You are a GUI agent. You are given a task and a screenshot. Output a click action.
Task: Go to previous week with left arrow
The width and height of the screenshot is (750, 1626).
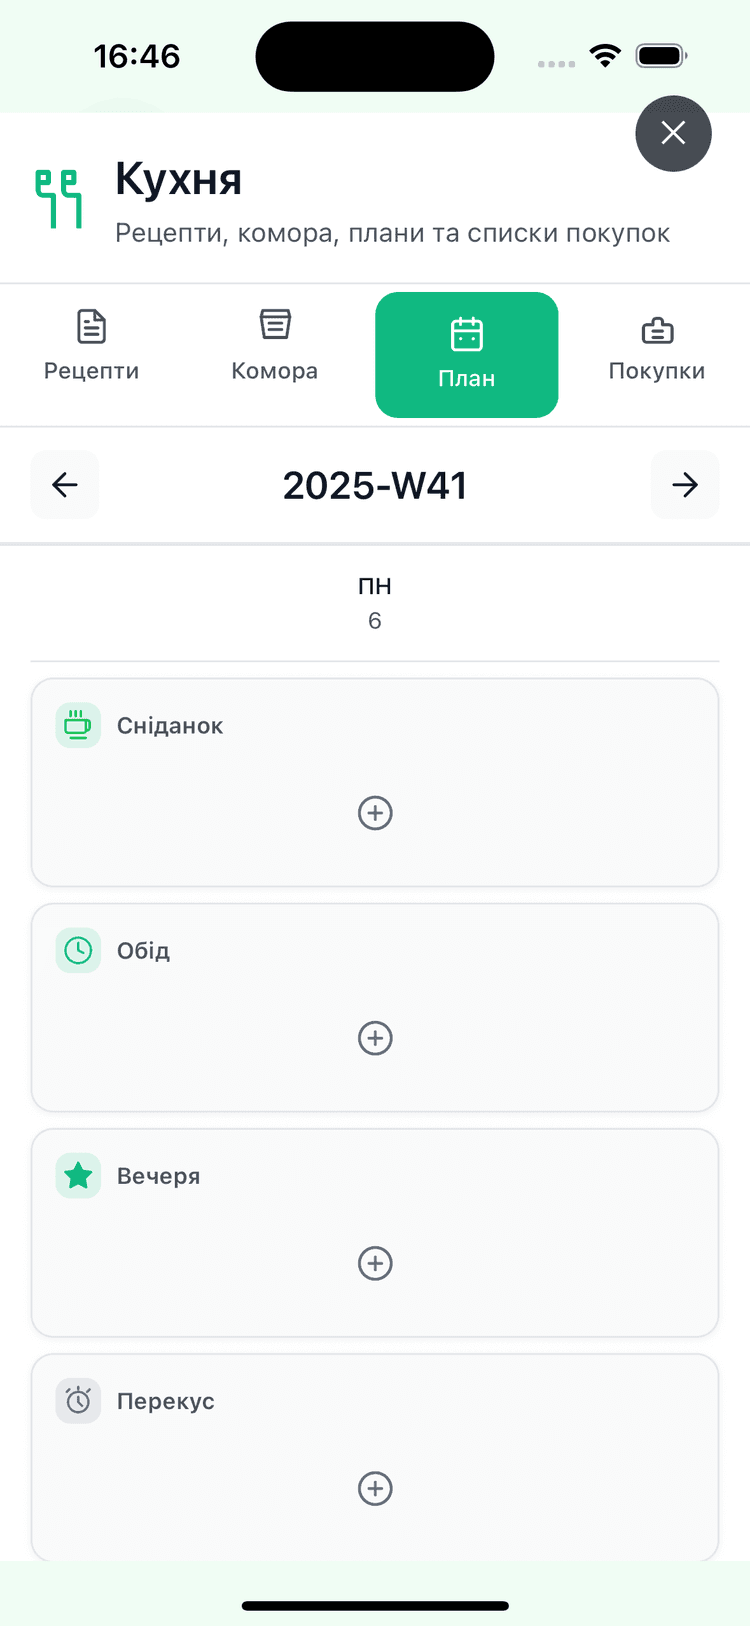tap(65, 485)
